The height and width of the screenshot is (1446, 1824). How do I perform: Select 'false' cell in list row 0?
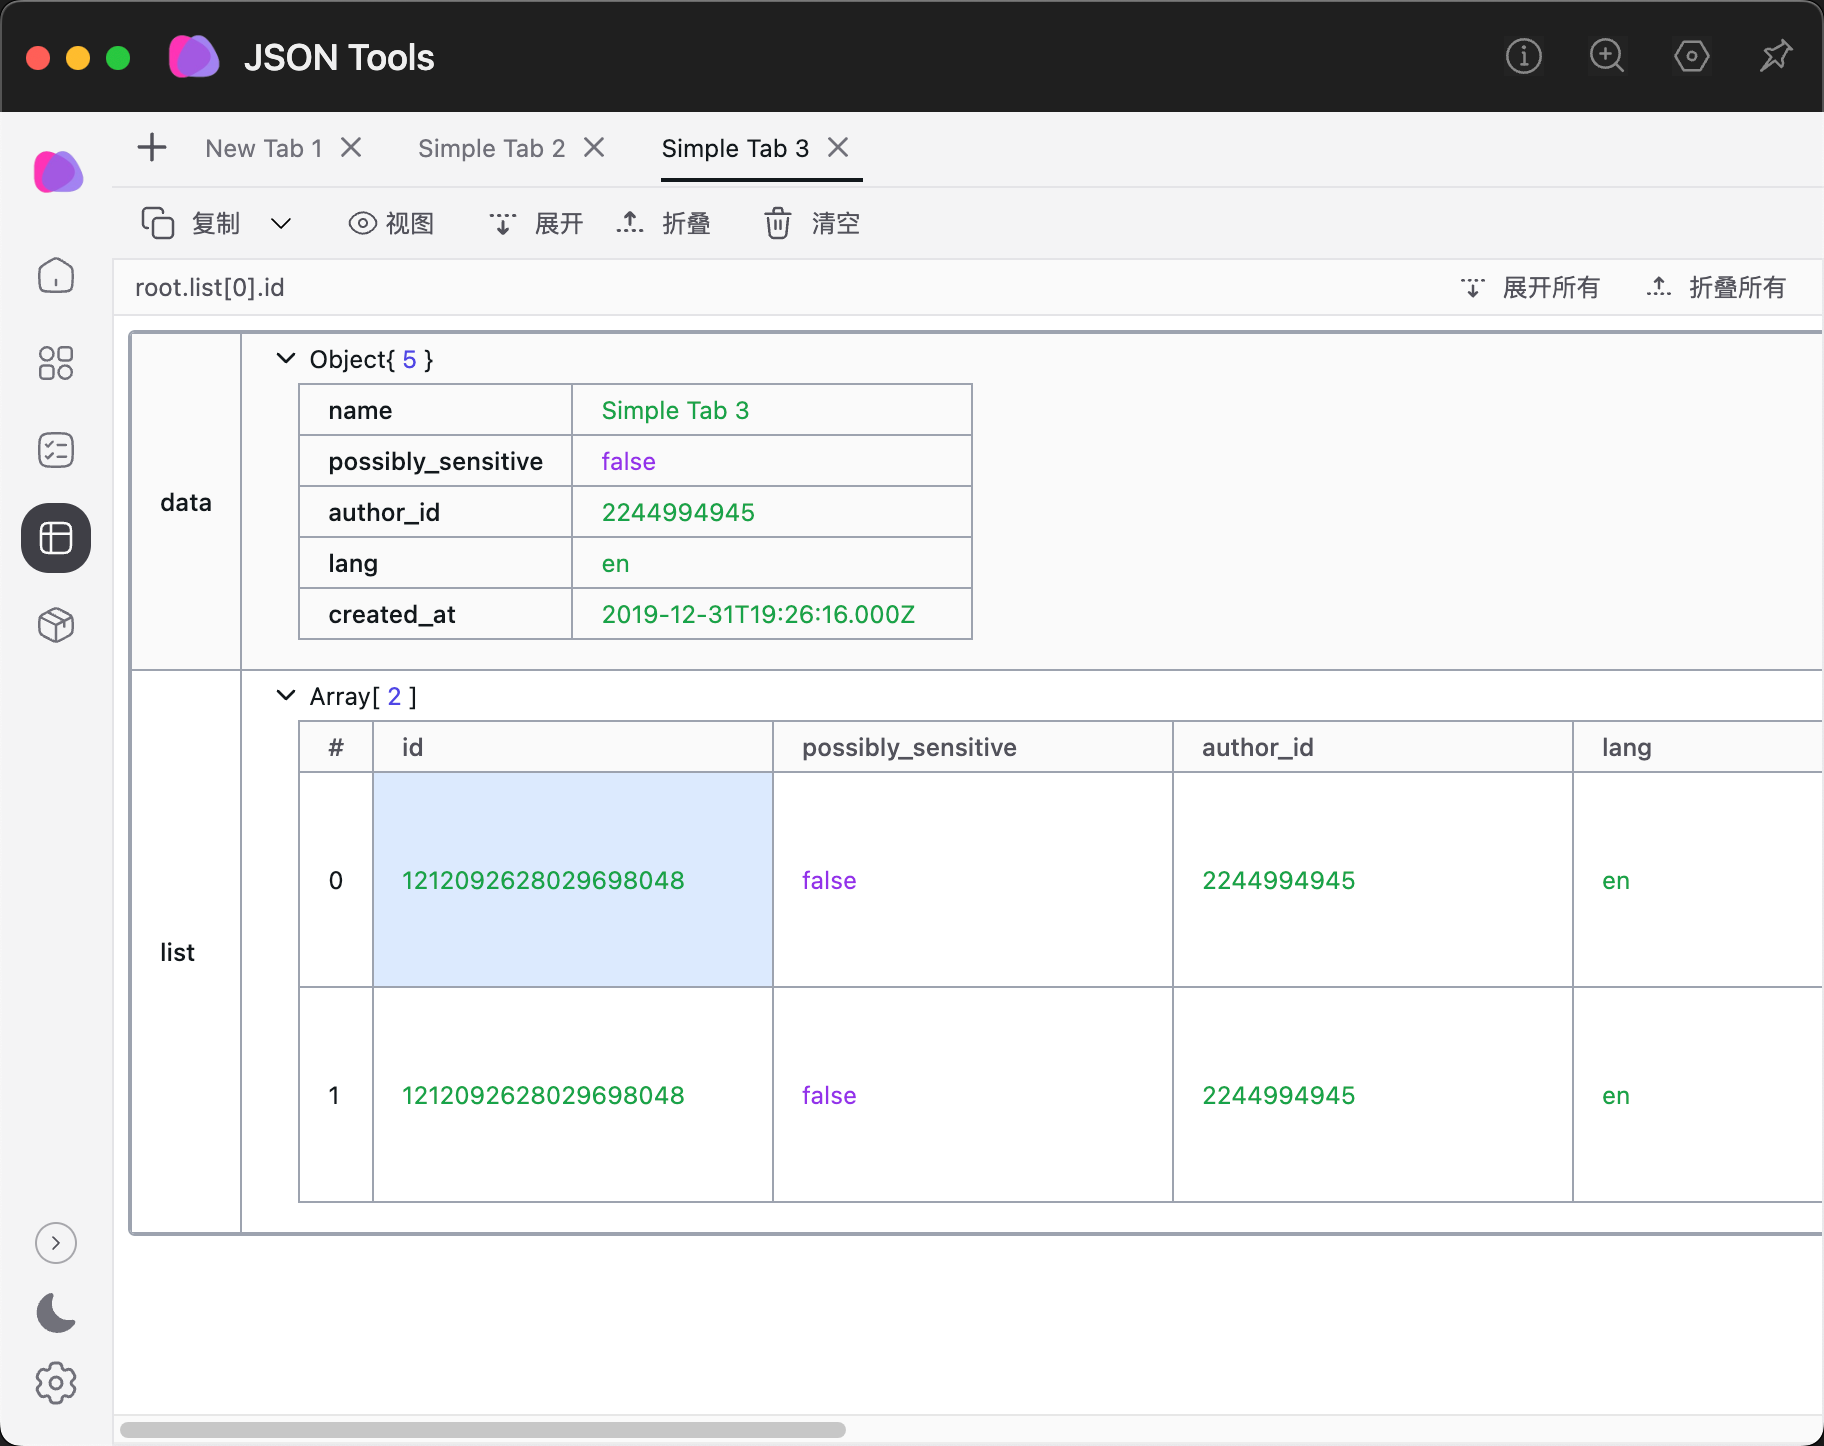pyautogui.click(x=973, y=880)
